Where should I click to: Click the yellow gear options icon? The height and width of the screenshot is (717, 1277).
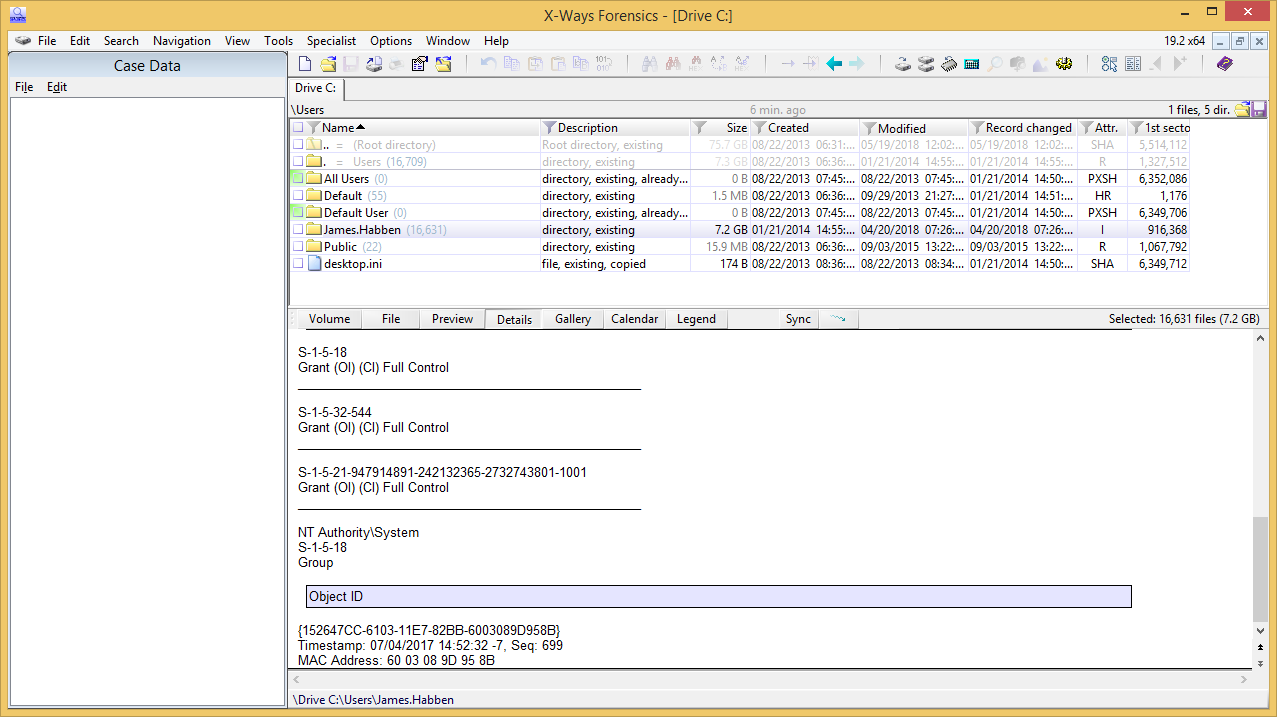[1064, 64]
